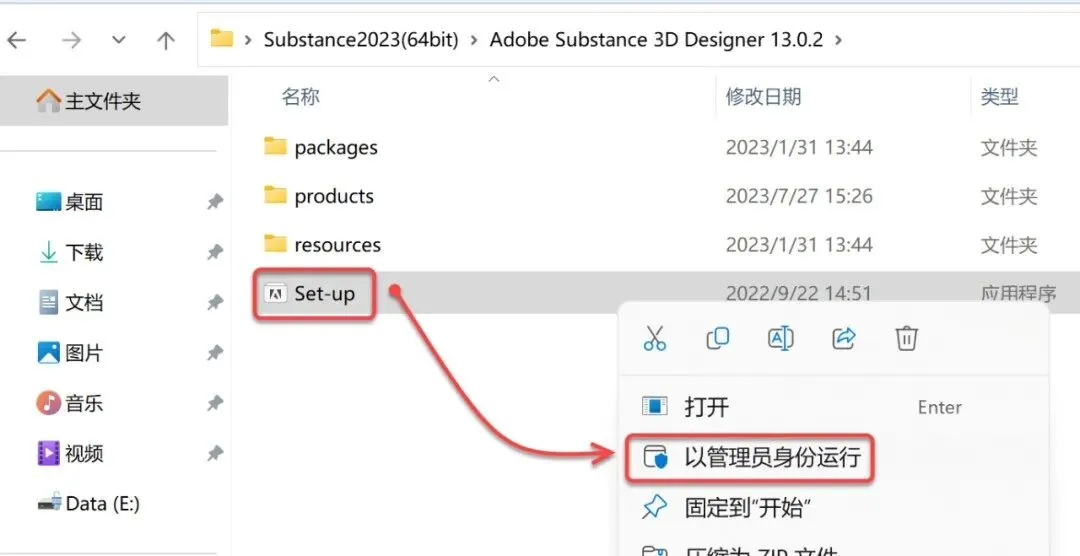This screenshot has width=1080, height=556.
Task: Expand chevron after Substance2023(64bit) breadcrumb
Action: [x=474, y=40]
